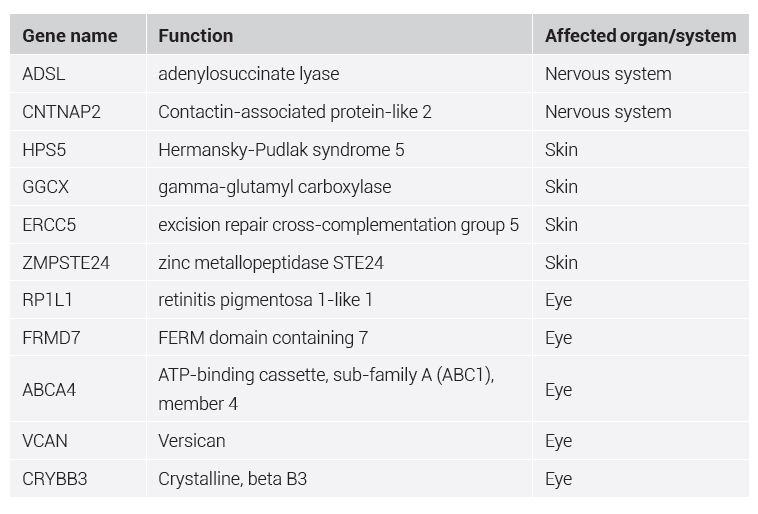Click the HPS5 gene cell
Screen dimensions: 758x514
coord(44,150)
